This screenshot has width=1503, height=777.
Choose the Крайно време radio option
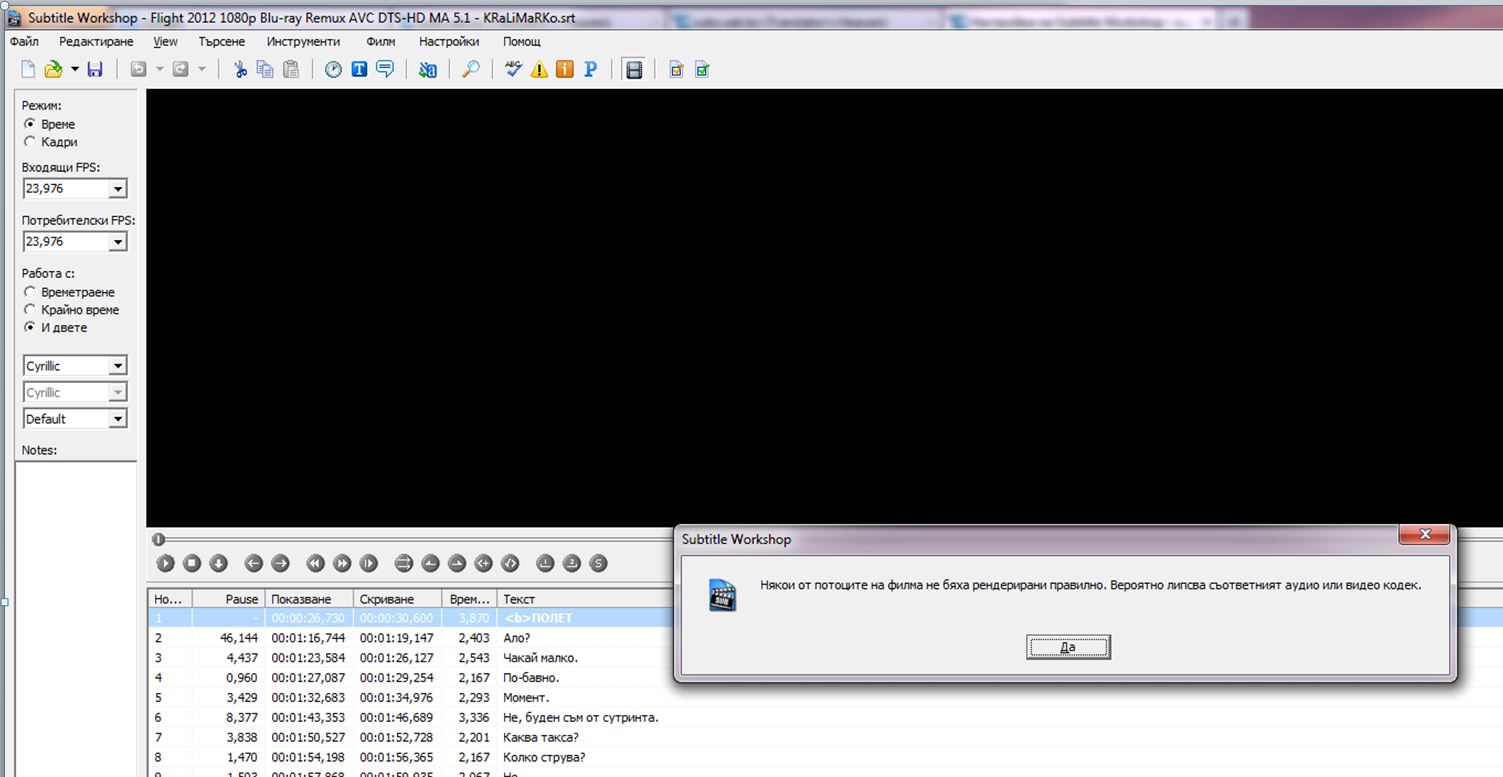(x=30, y=310)
